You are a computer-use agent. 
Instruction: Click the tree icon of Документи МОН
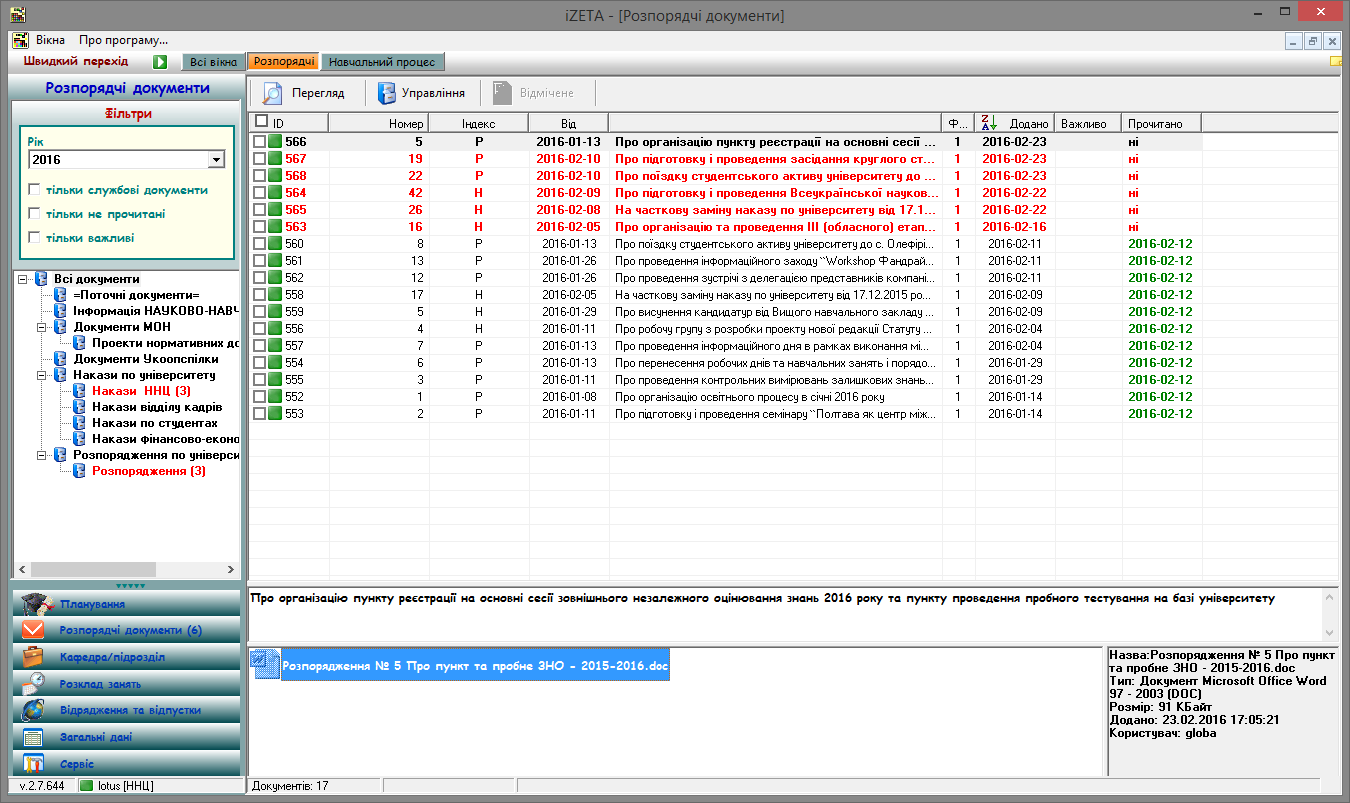(x=60, y=327)
